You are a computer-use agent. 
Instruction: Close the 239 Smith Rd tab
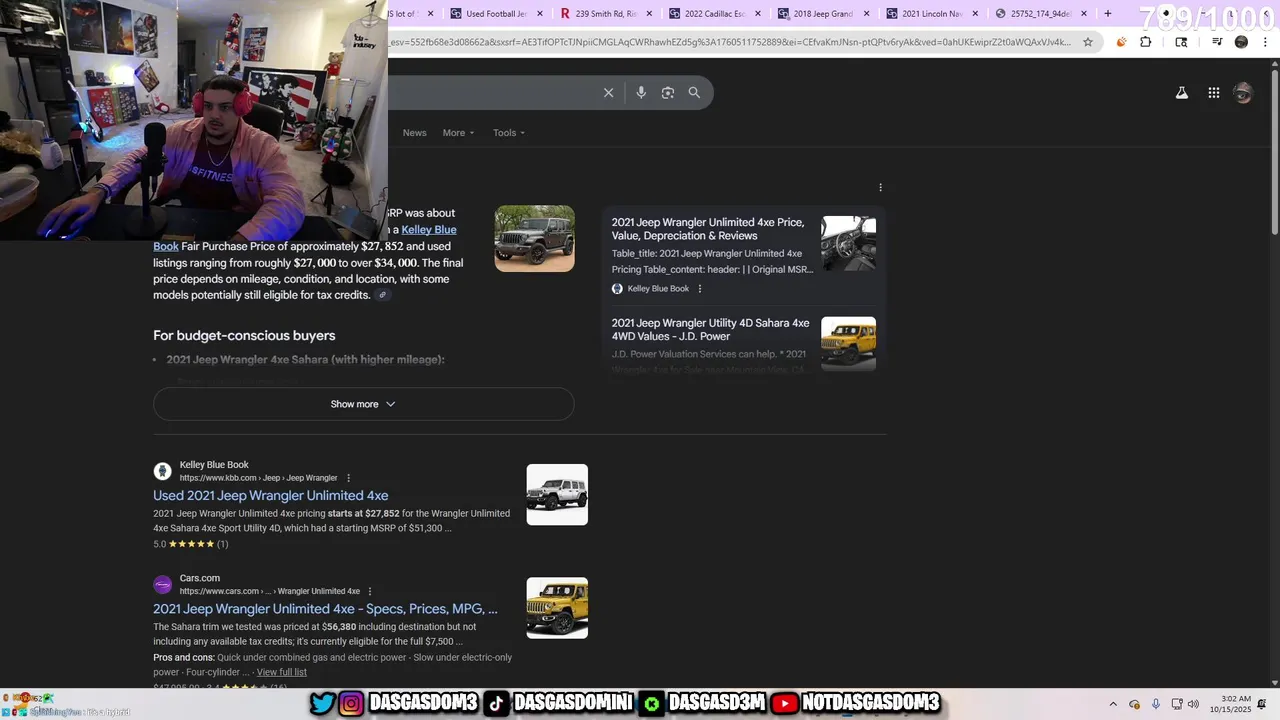(x=649, y=14)
